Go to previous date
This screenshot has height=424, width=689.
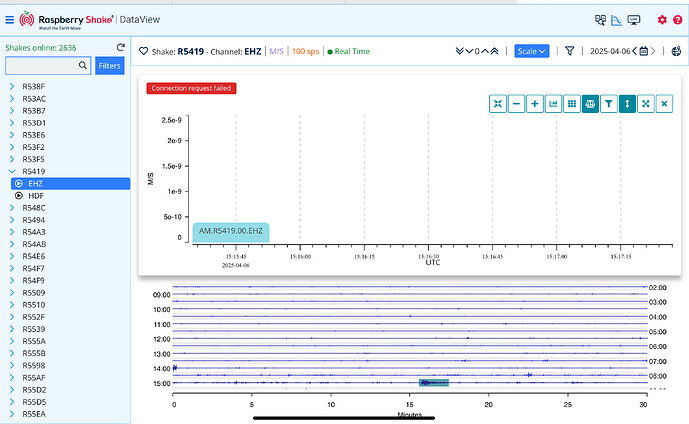[635, 51]
